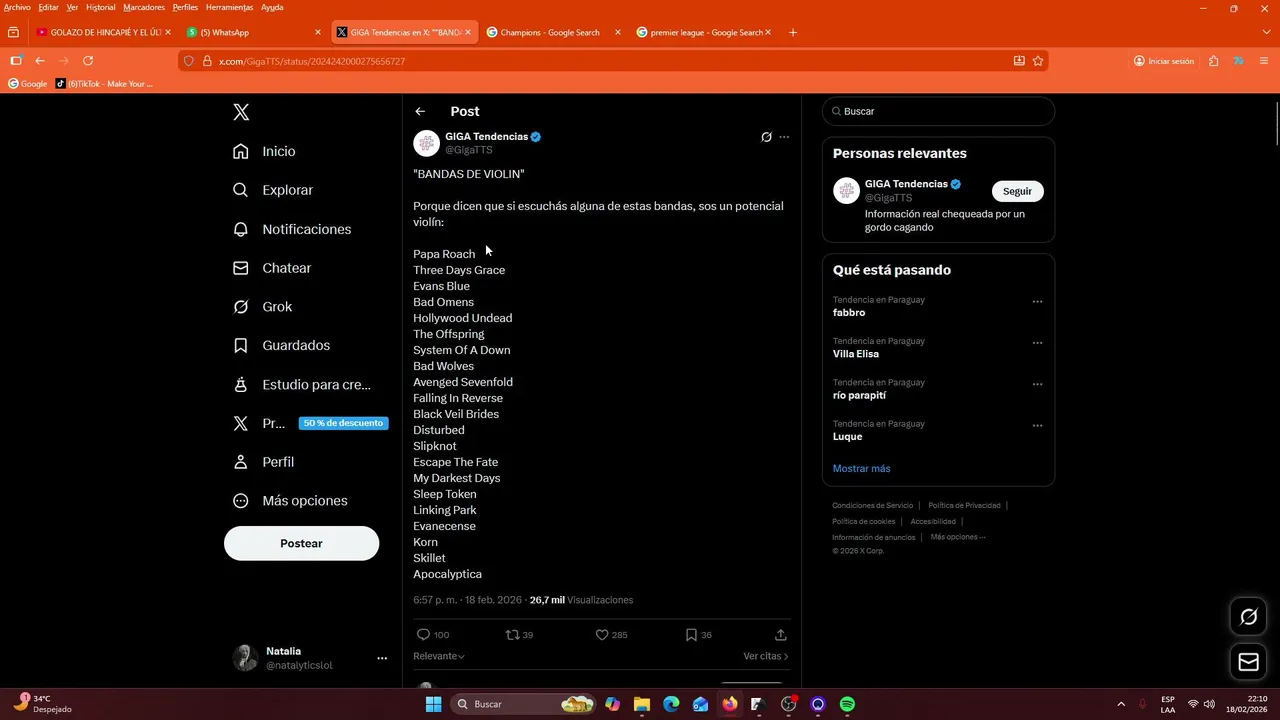This screenshot has height=720, width=1280.
Task: Click Mostrar más under trends
Action: tap(861, 468)
